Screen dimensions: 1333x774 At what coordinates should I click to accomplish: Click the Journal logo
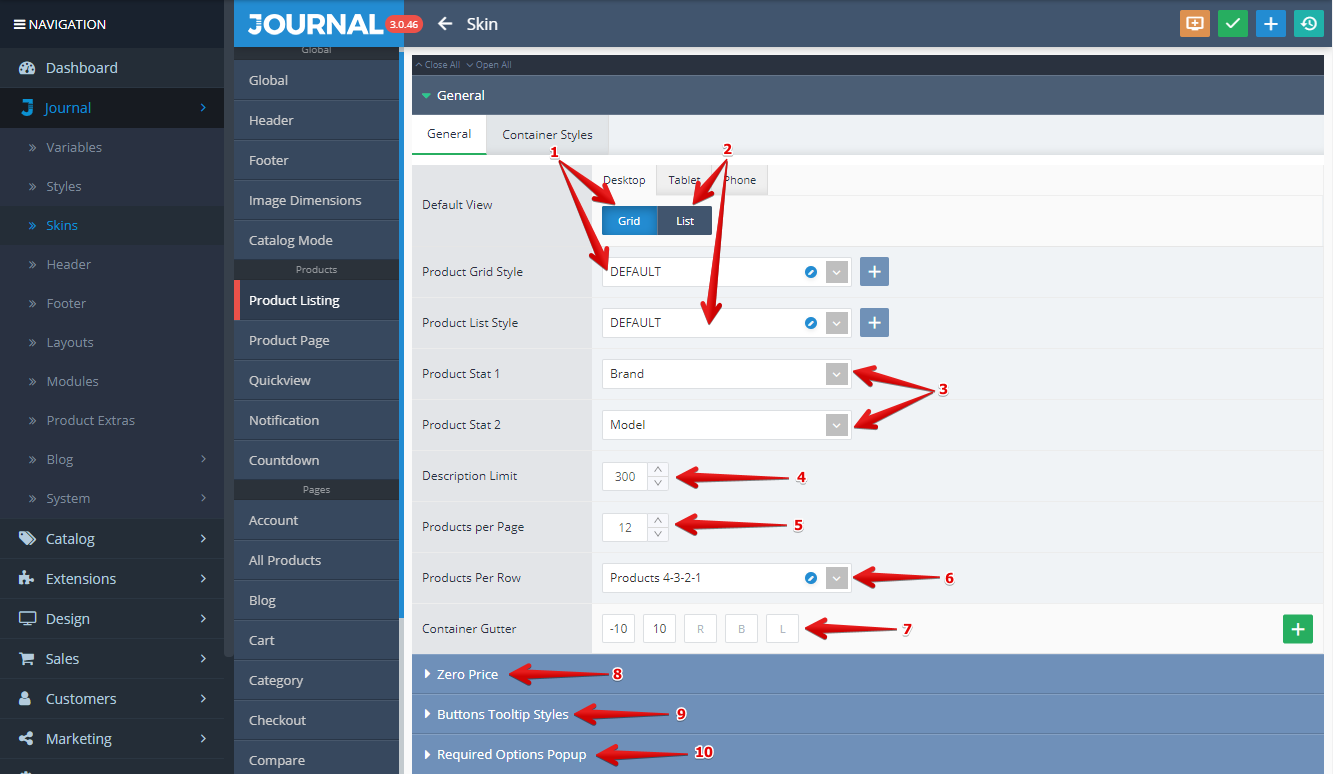315,24
